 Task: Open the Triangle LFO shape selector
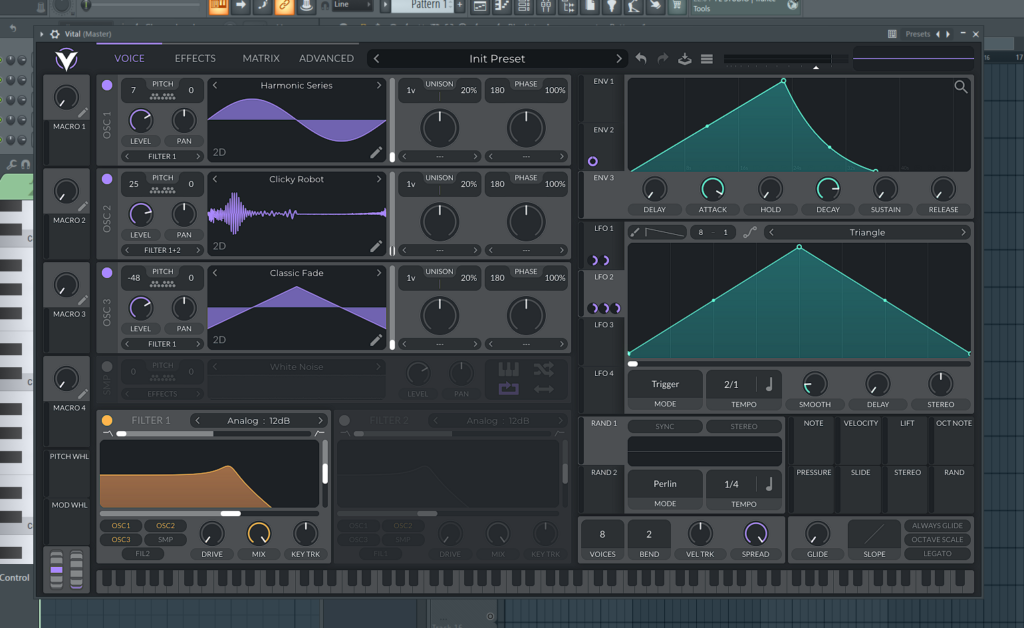867,232
